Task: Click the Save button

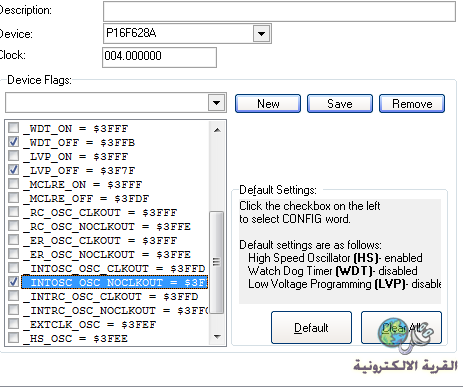Action: click(340, 104)
